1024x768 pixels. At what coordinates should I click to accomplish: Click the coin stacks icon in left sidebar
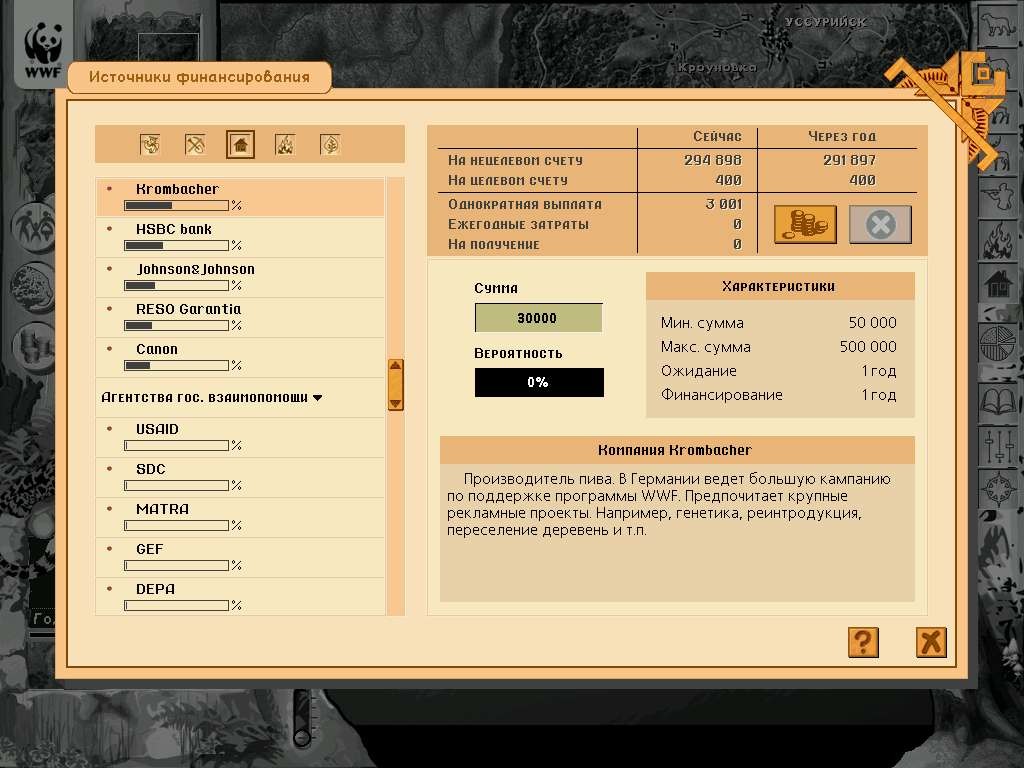(x=33, y=345)
